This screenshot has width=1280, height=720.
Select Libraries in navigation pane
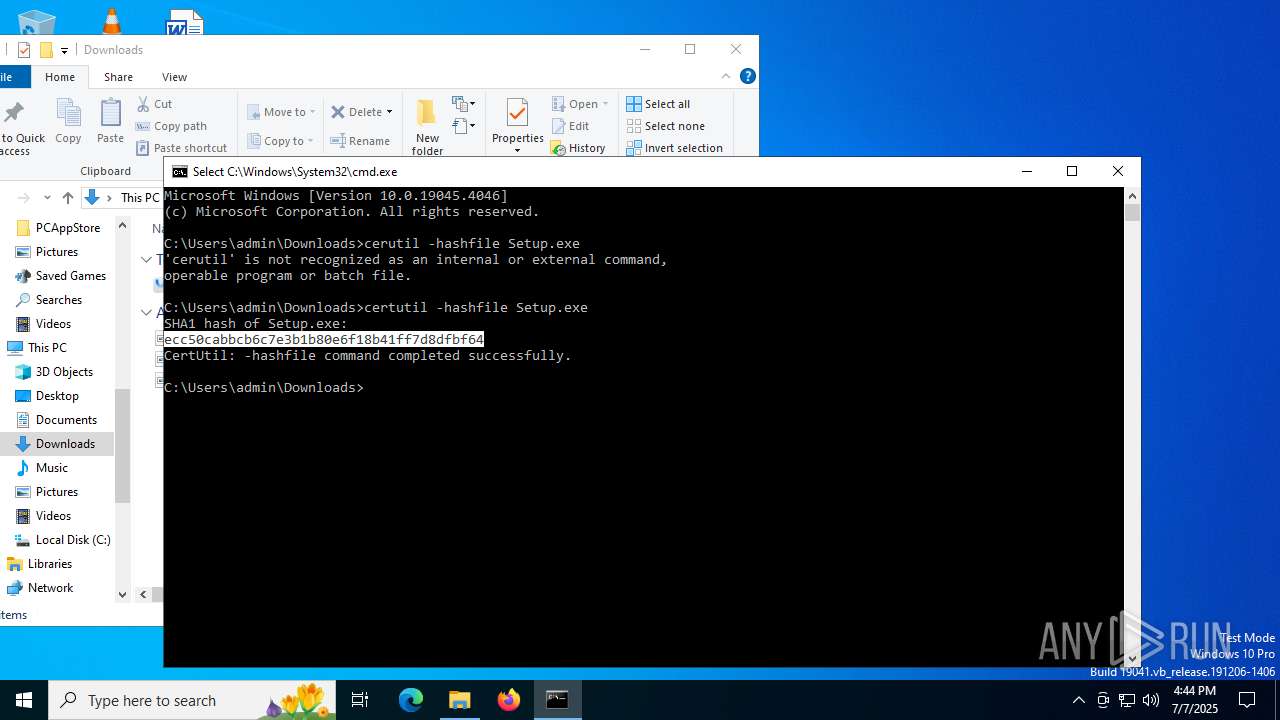49,564
